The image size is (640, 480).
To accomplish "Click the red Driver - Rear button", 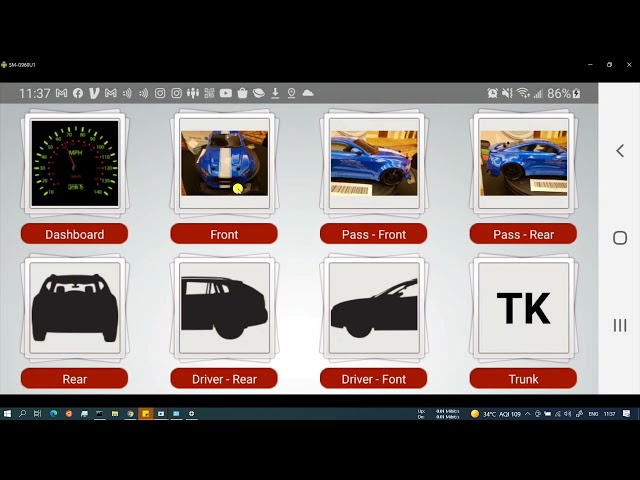I will point(224,378).
